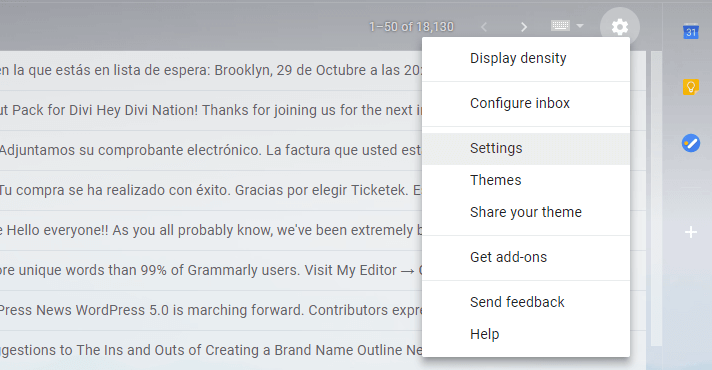Open the keyboard input tools icon
The image size is (712, 370).
[560, 25]
